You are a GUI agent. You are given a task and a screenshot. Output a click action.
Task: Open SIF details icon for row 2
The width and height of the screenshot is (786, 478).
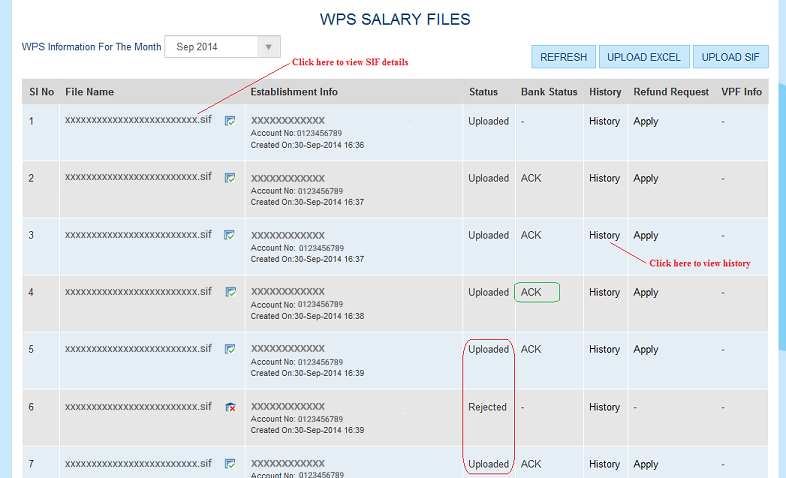coord(230,178)
